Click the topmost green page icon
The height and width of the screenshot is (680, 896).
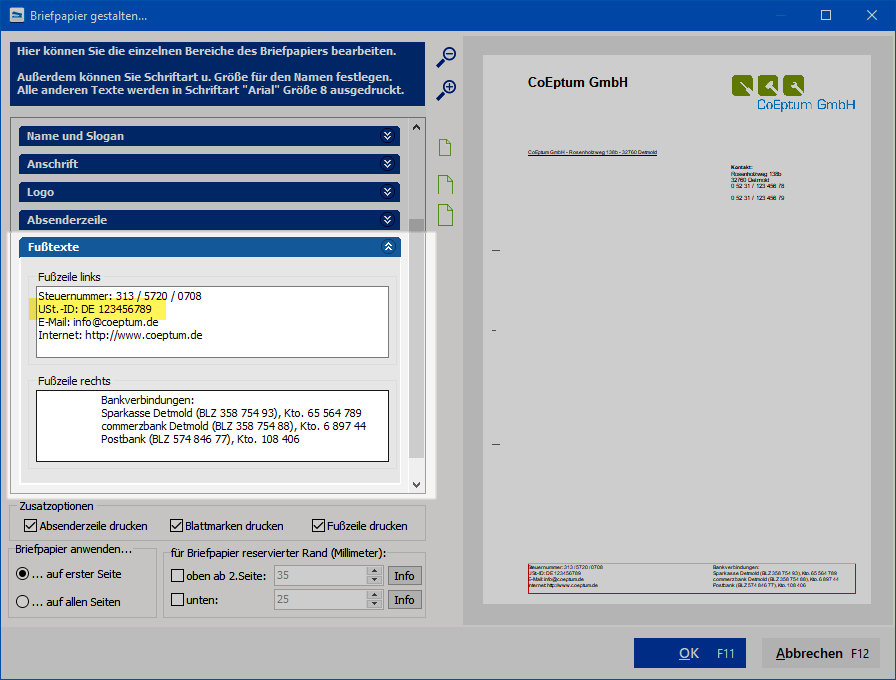point(445,148)
